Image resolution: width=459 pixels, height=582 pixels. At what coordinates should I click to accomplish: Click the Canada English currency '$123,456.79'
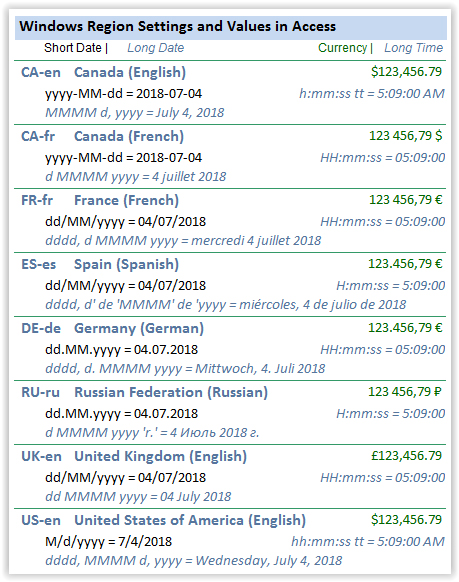point(406,72)
